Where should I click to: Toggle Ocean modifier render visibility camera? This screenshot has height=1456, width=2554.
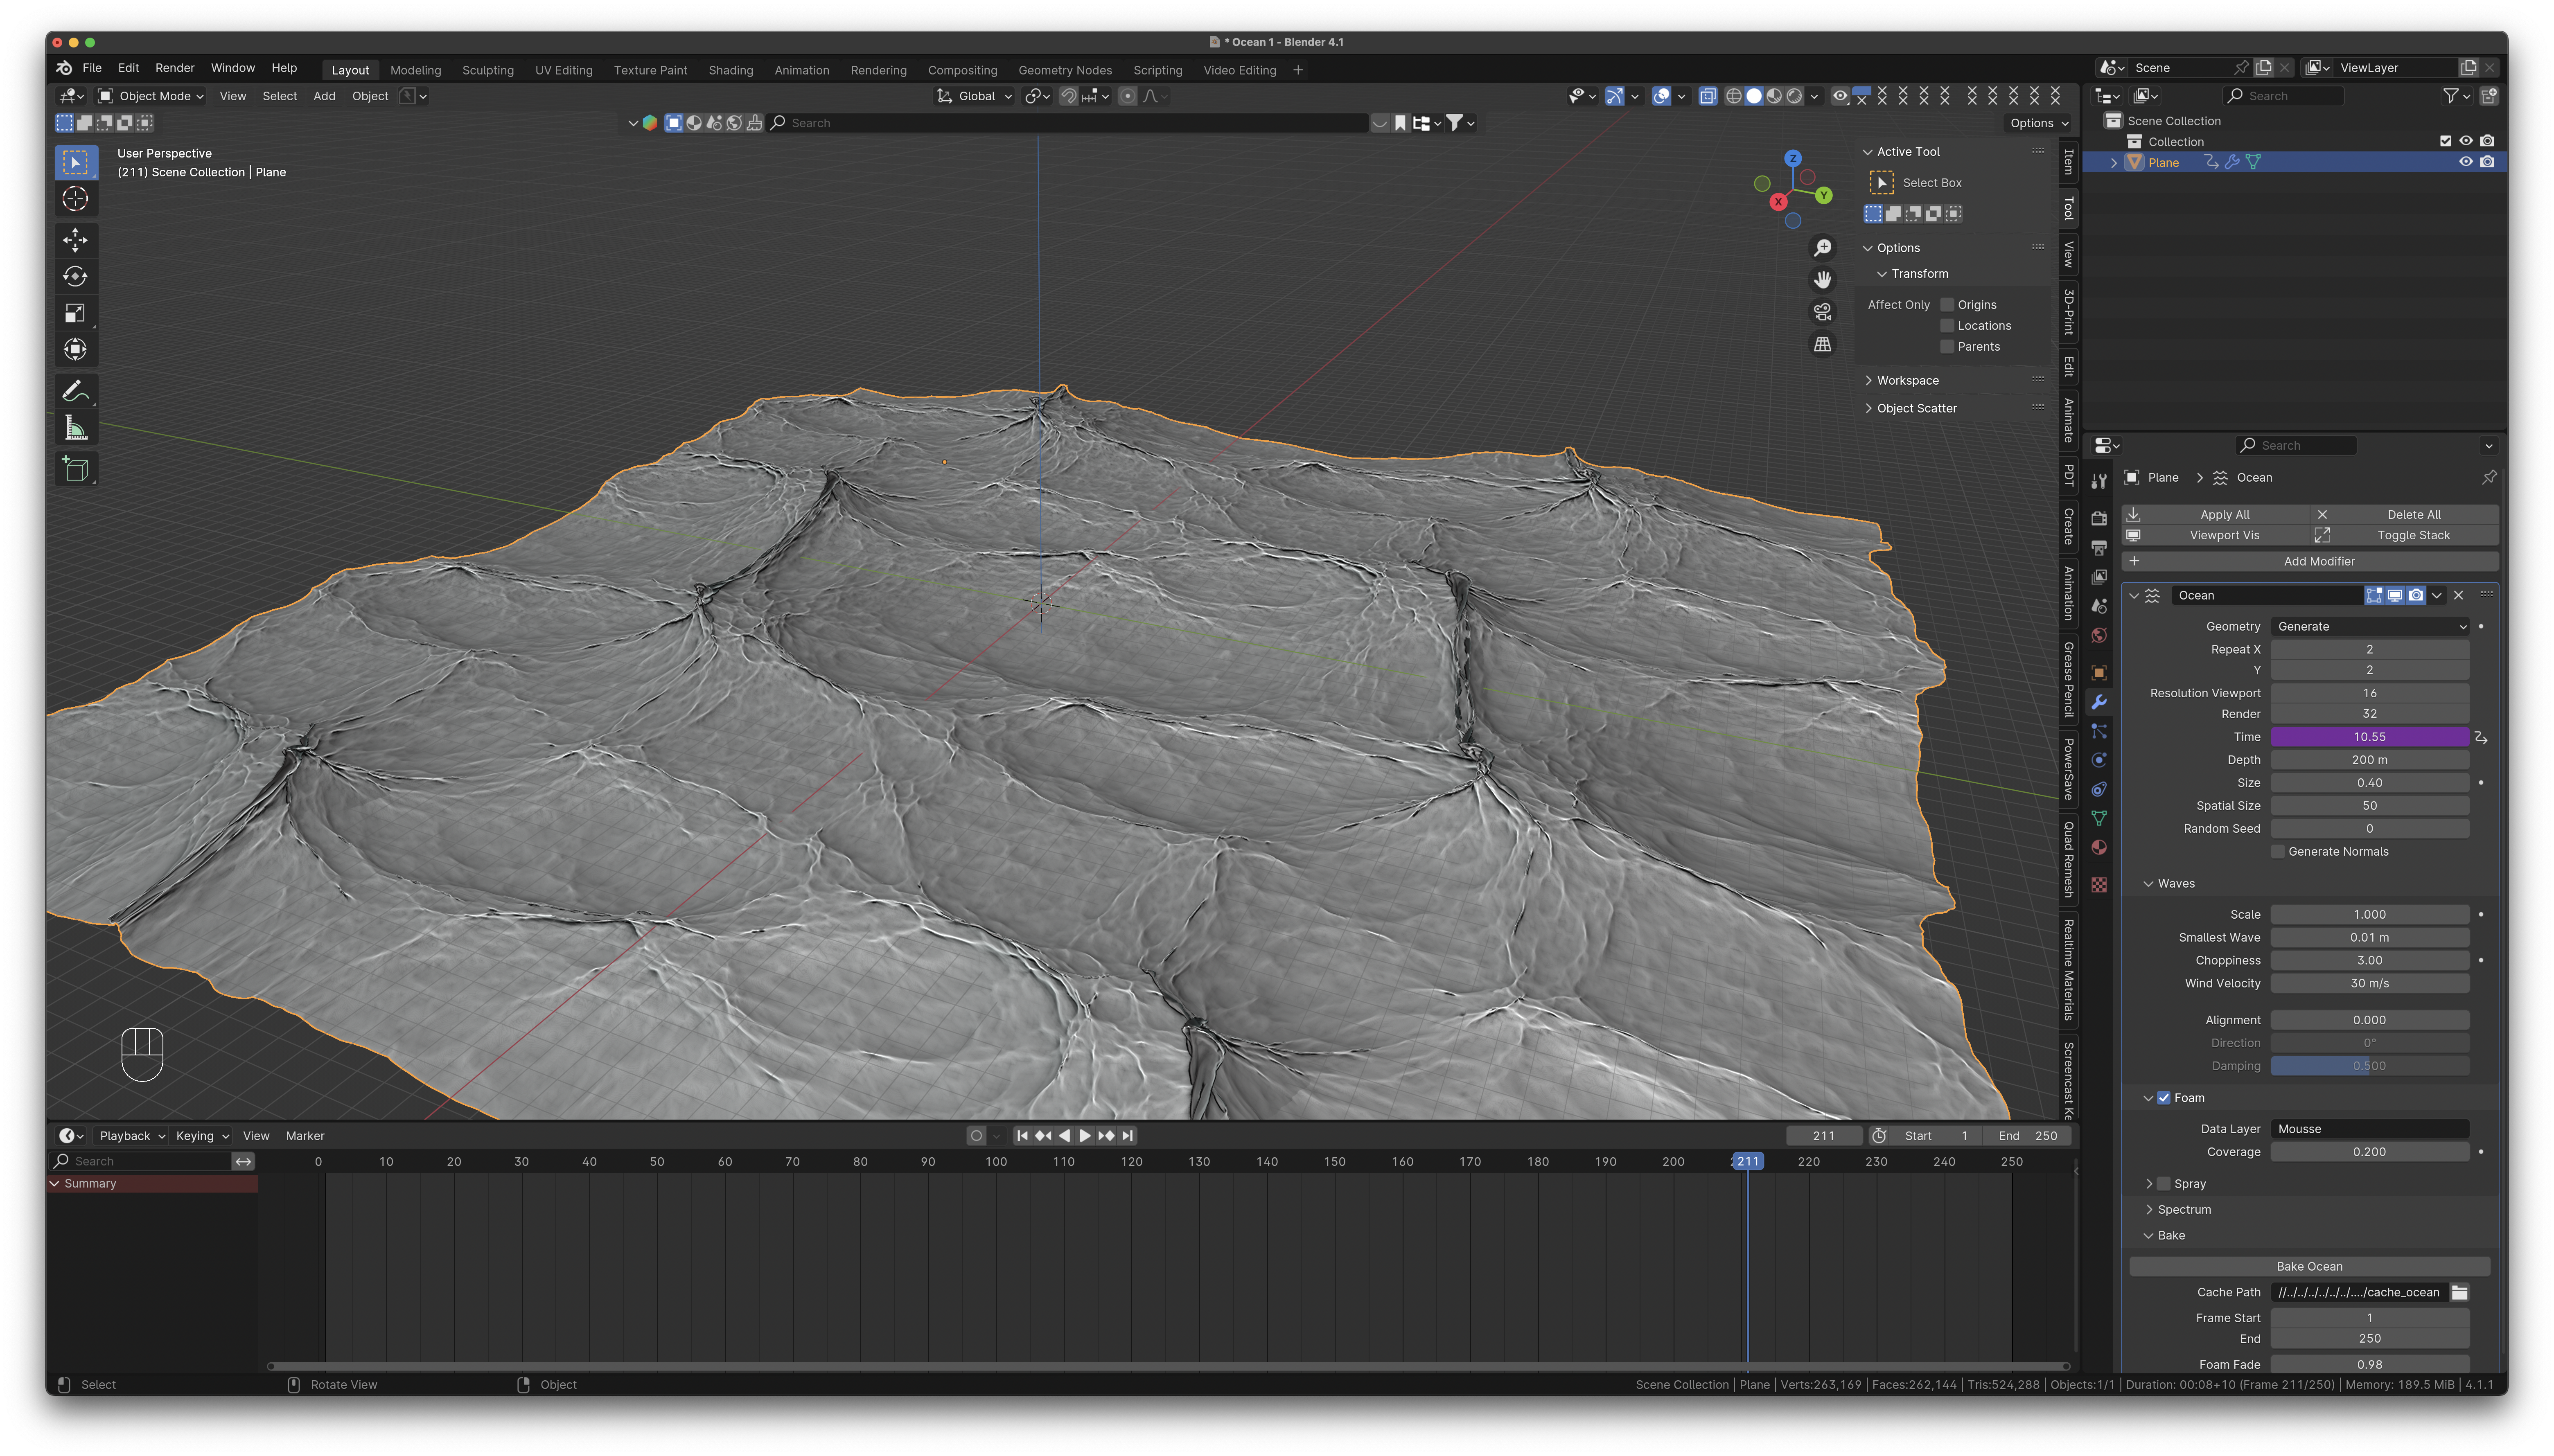(x=2416, y=595)
